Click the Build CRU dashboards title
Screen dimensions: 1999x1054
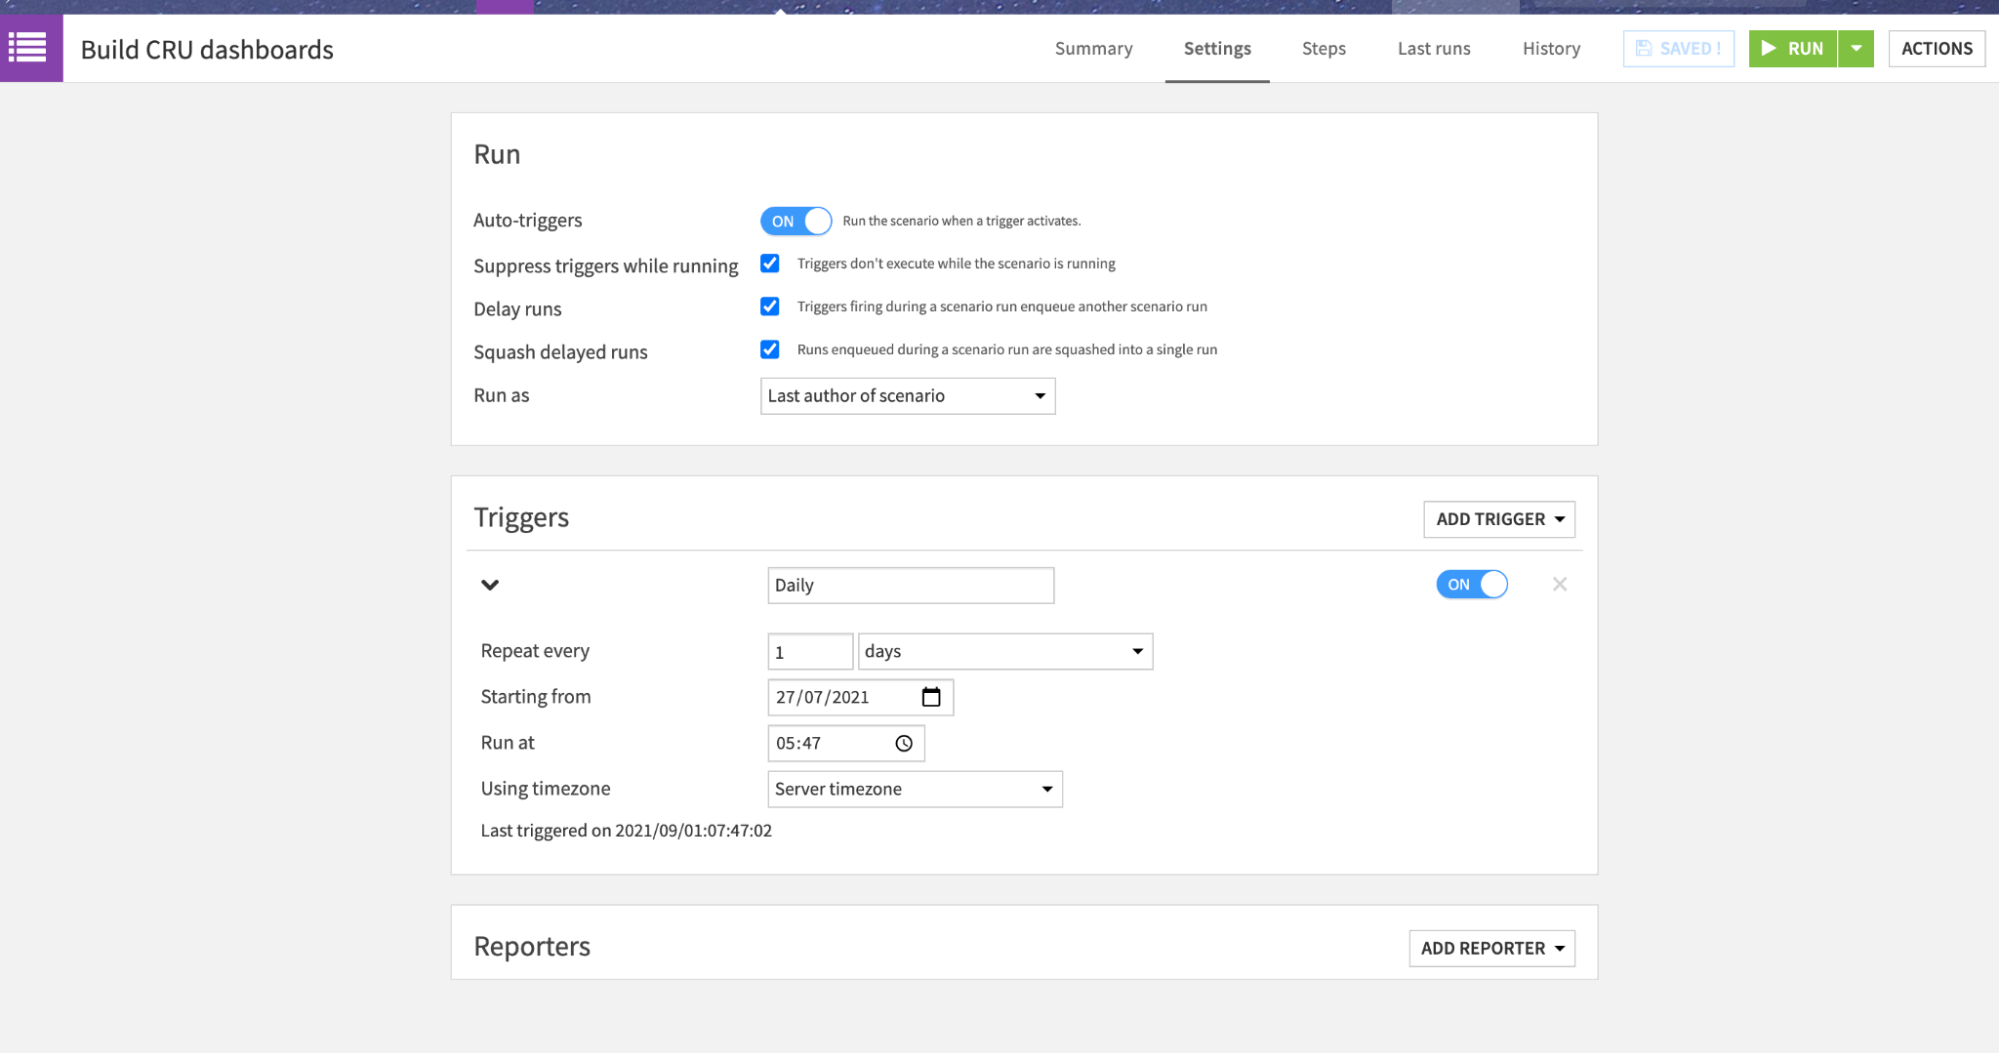click(x=207, y=49)
